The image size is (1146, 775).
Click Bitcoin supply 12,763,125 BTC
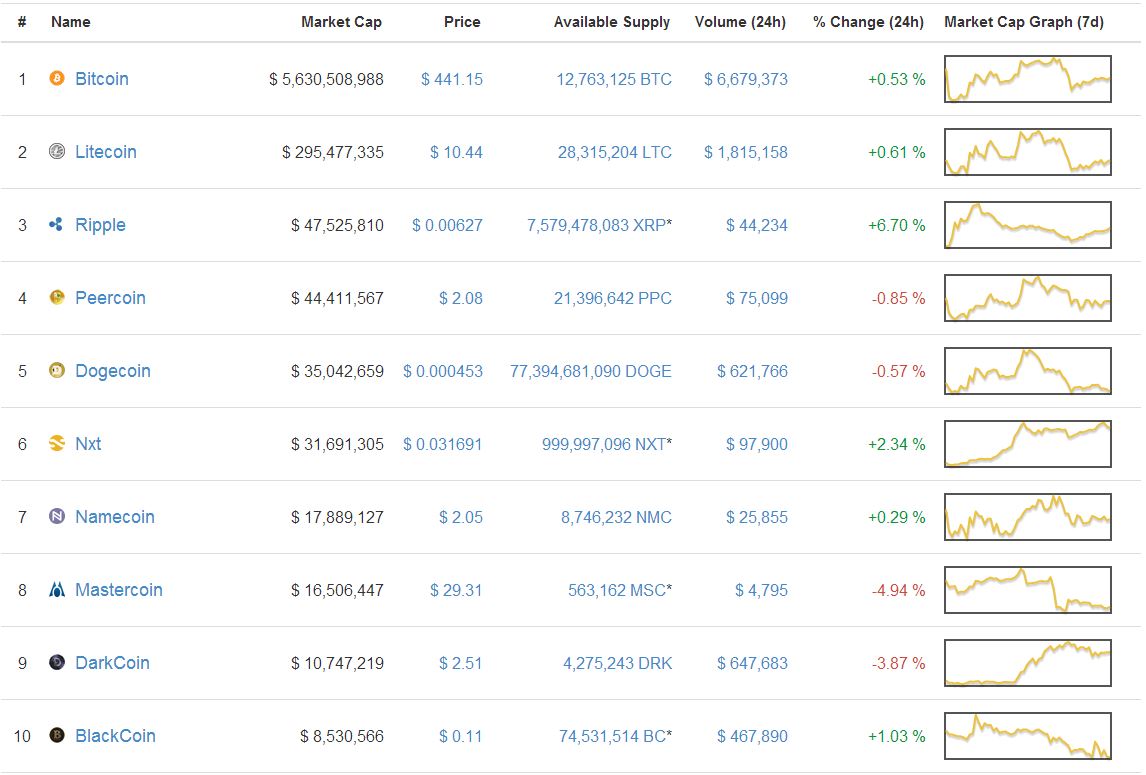tap(614, 79)
